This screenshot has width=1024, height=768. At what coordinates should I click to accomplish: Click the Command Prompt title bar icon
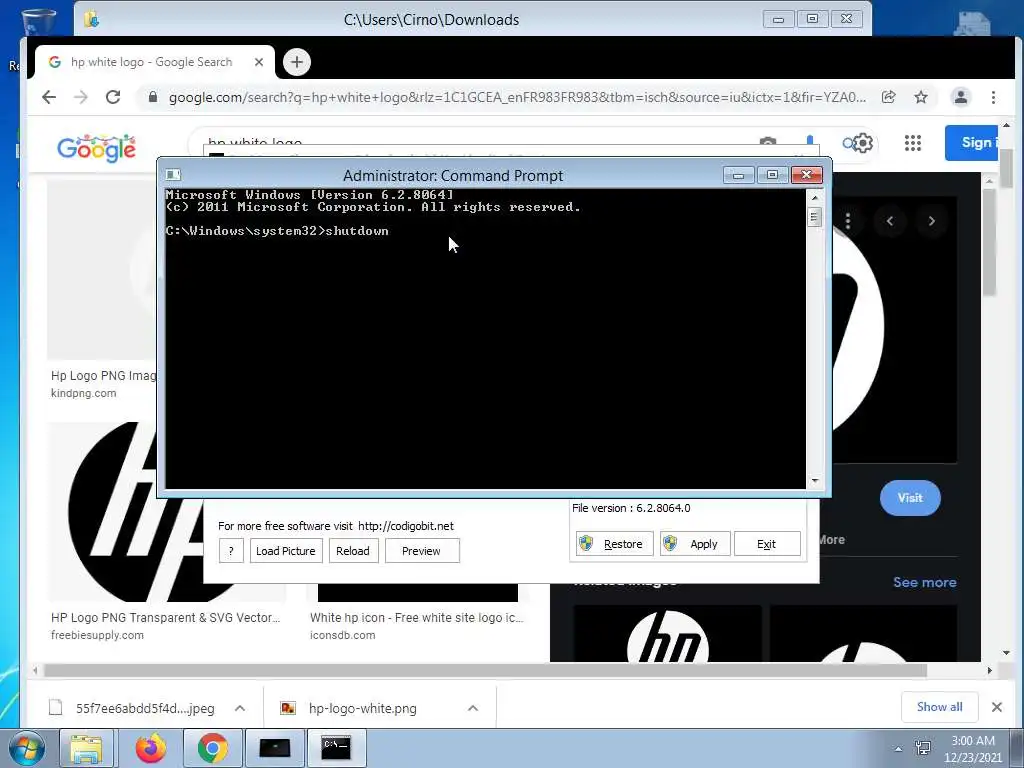pos(173,175)
